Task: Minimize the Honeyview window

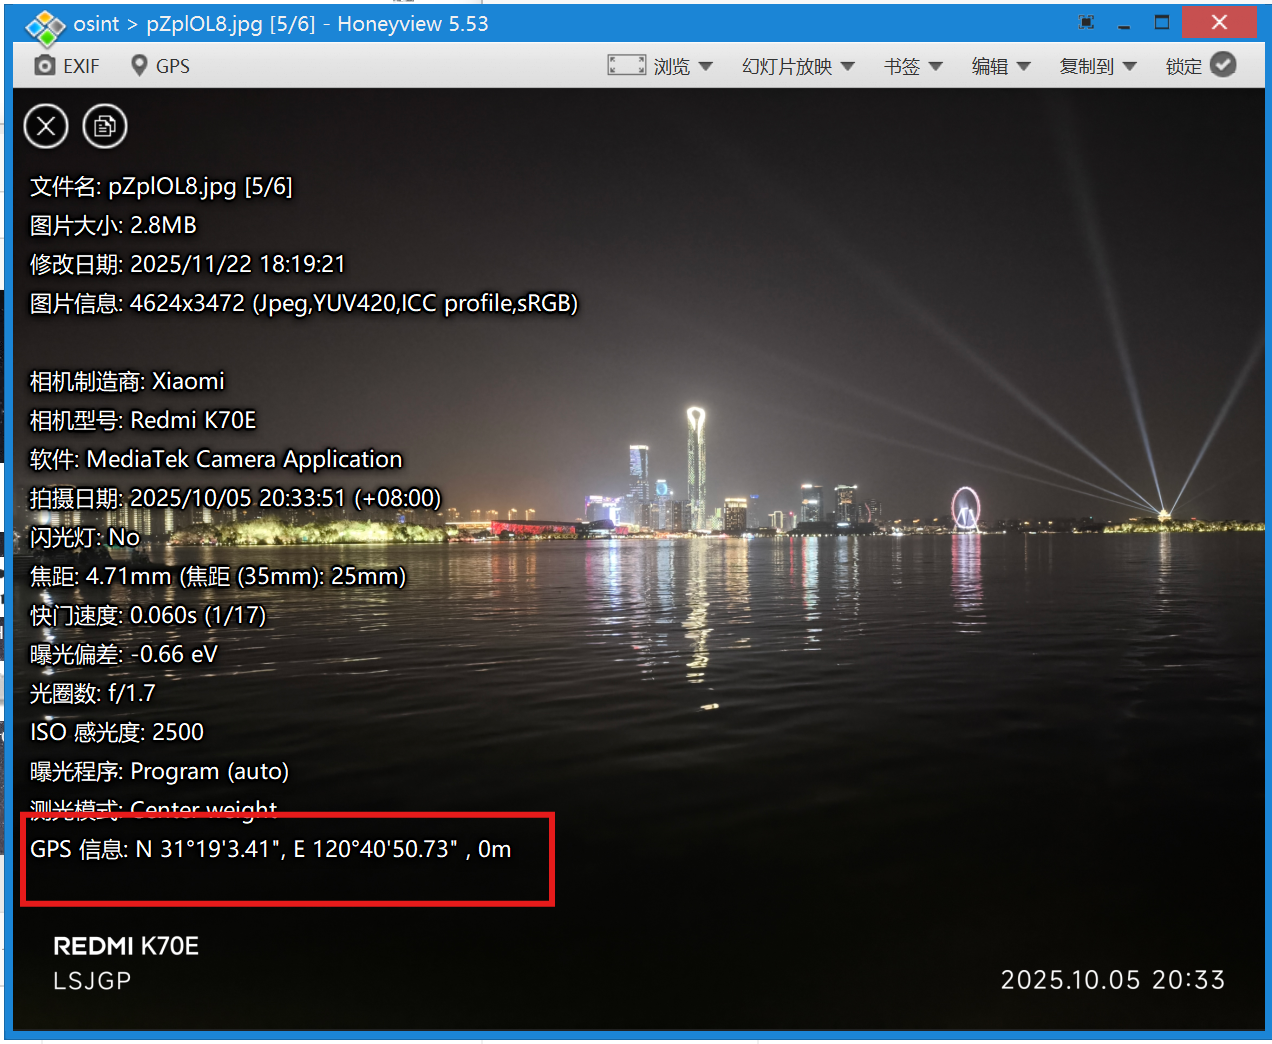Action: [x=1124, y=23]
